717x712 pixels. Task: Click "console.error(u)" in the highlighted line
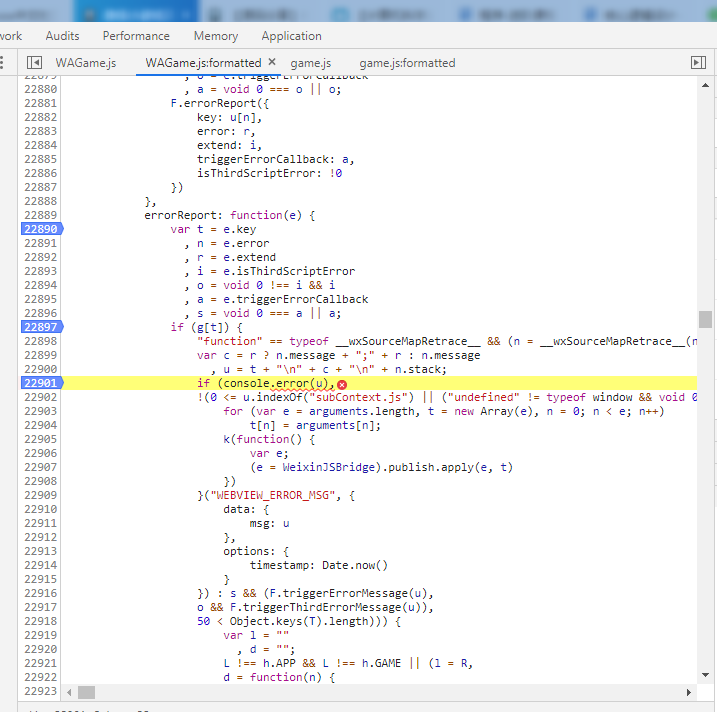pos(276,383)
